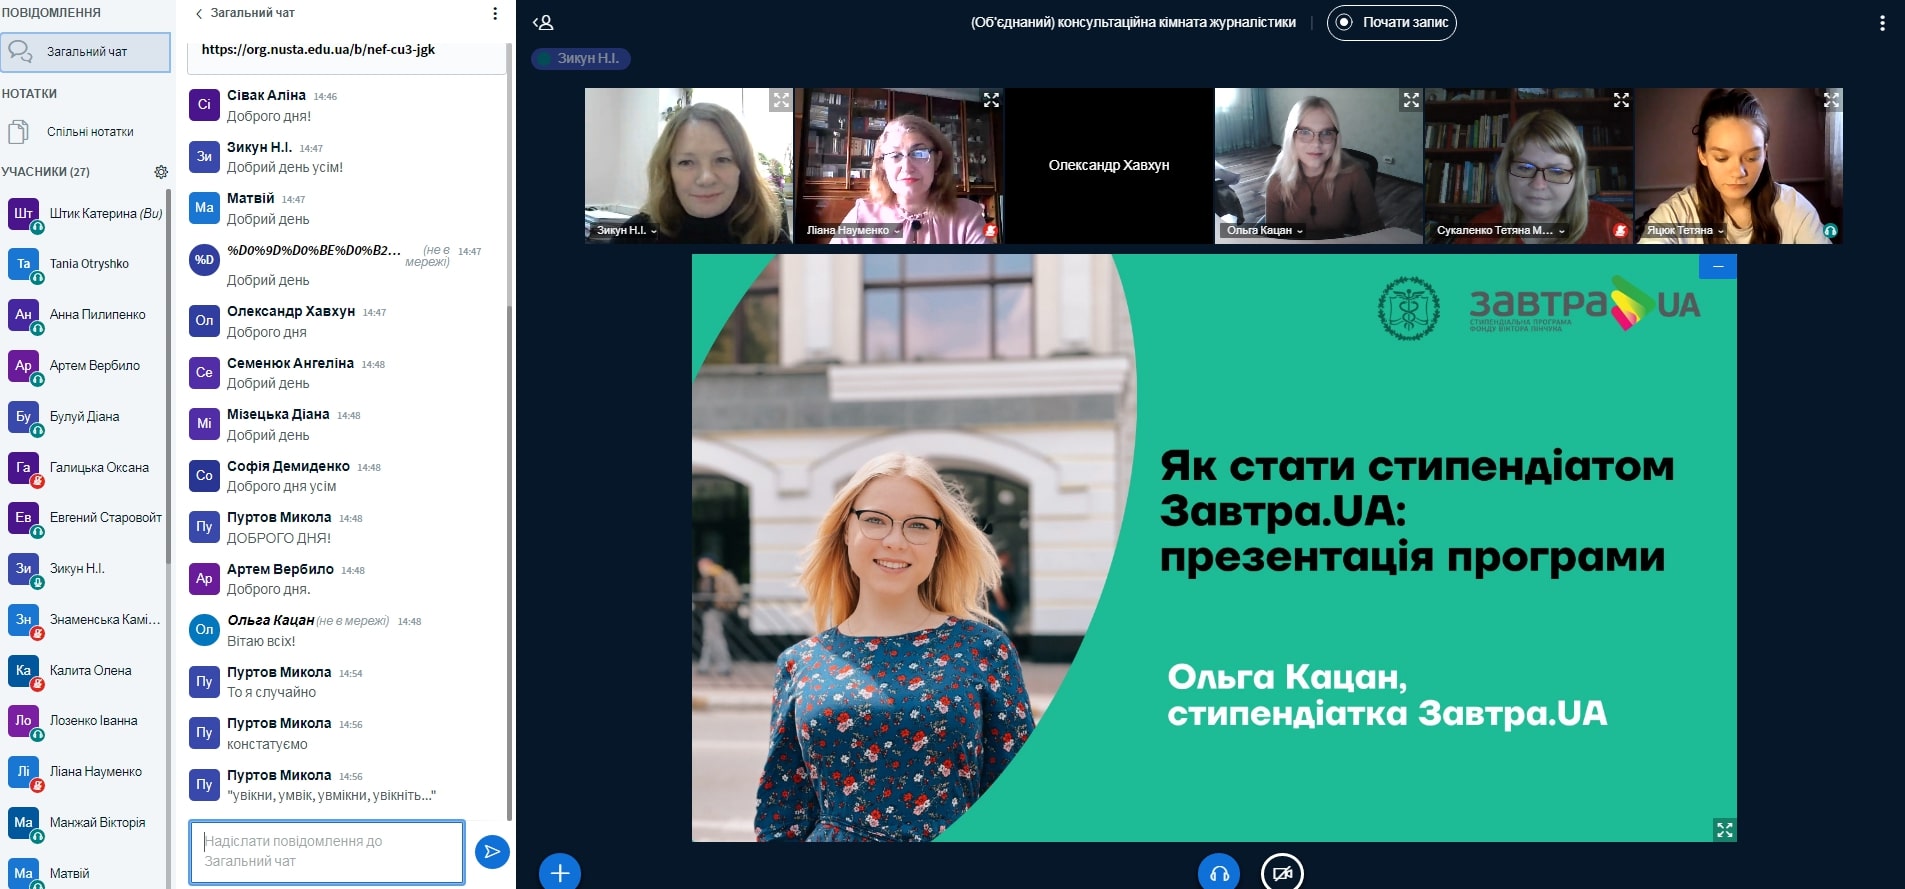Select participant Артем Вербило in the users list
1905x889 pixels.
click(85, 365)
